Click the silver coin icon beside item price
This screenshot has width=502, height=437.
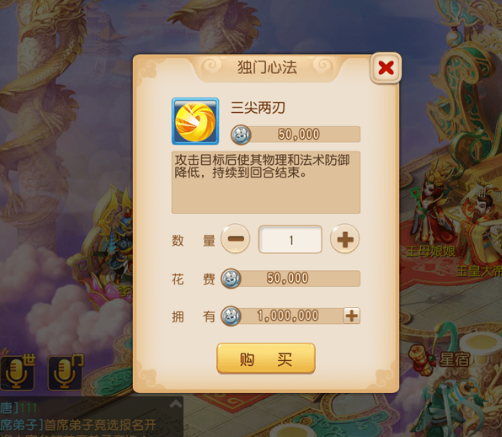[x=241, y=135]
